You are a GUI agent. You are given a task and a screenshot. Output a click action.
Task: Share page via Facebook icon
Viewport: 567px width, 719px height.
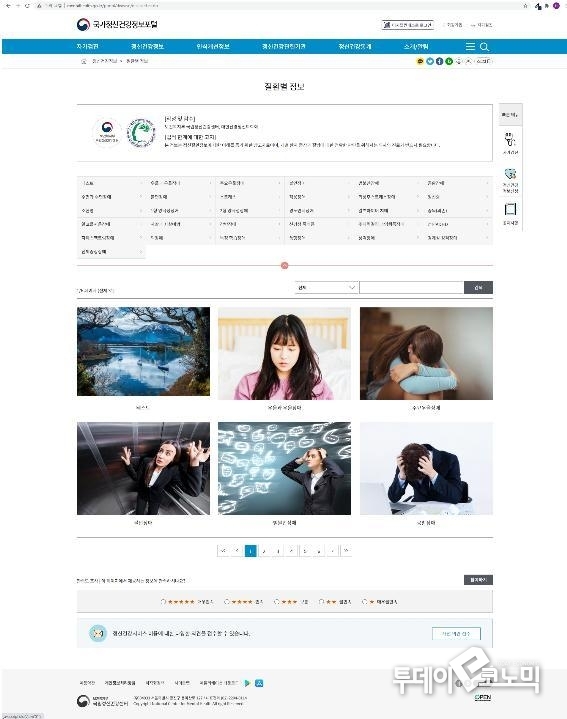pos(440,61)
